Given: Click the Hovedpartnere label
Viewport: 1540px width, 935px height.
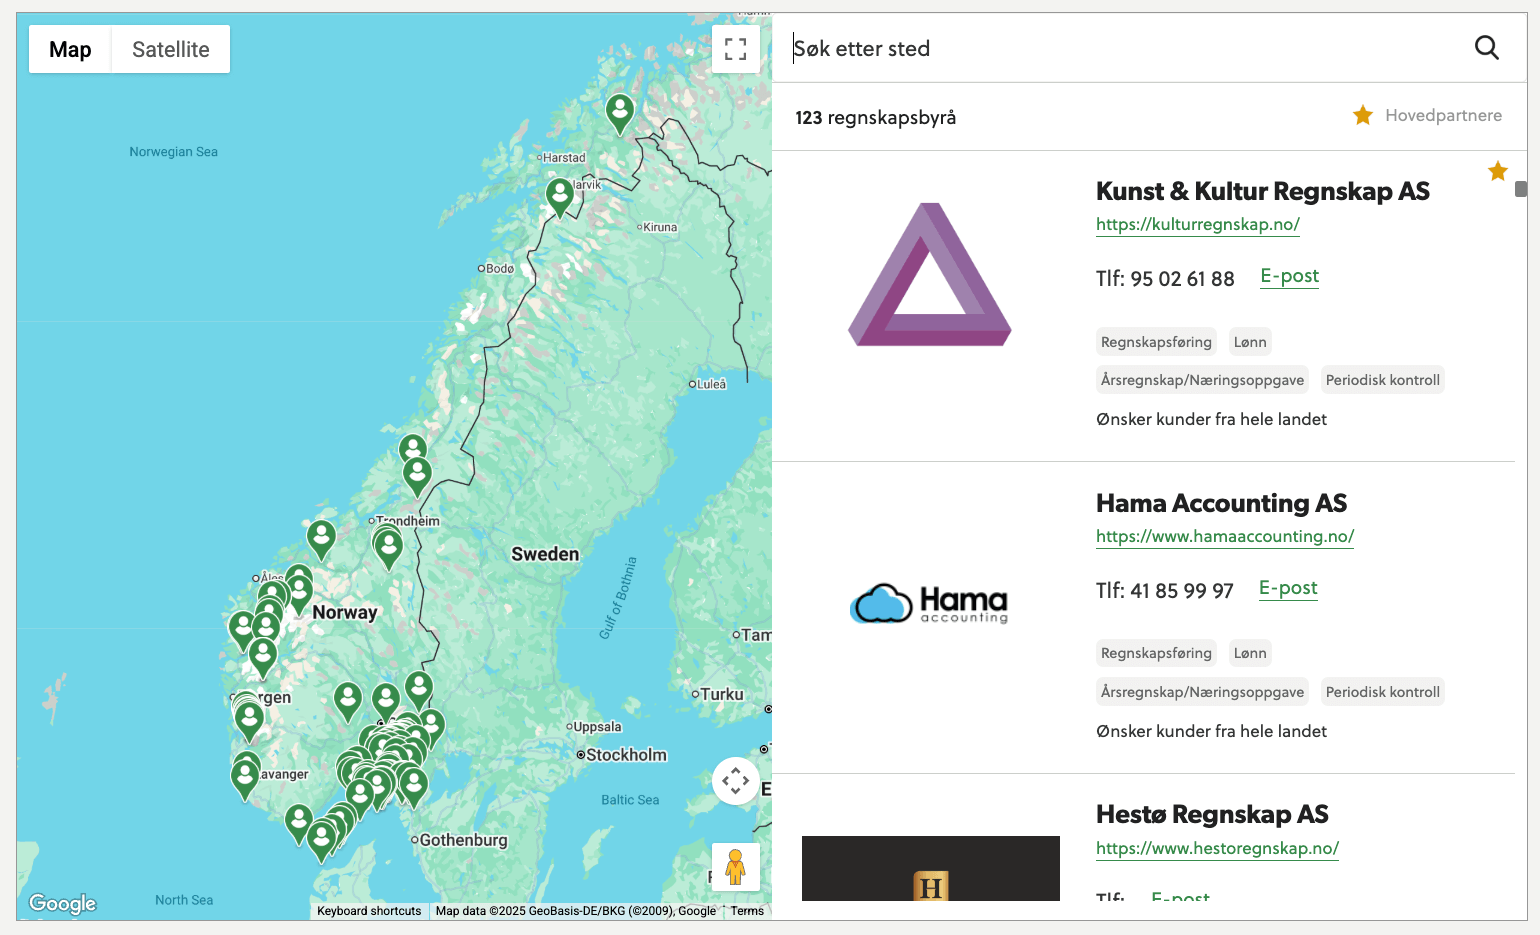Looking at the screenshot, I should click(1443, 115).
